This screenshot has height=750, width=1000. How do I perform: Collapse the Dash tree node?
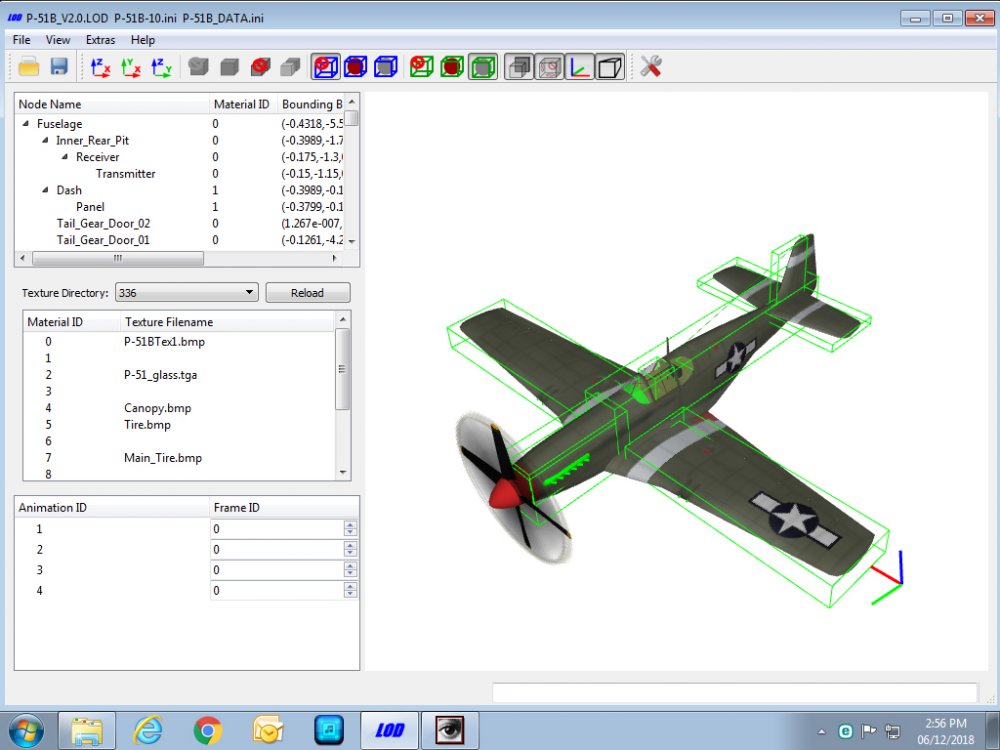45,190
